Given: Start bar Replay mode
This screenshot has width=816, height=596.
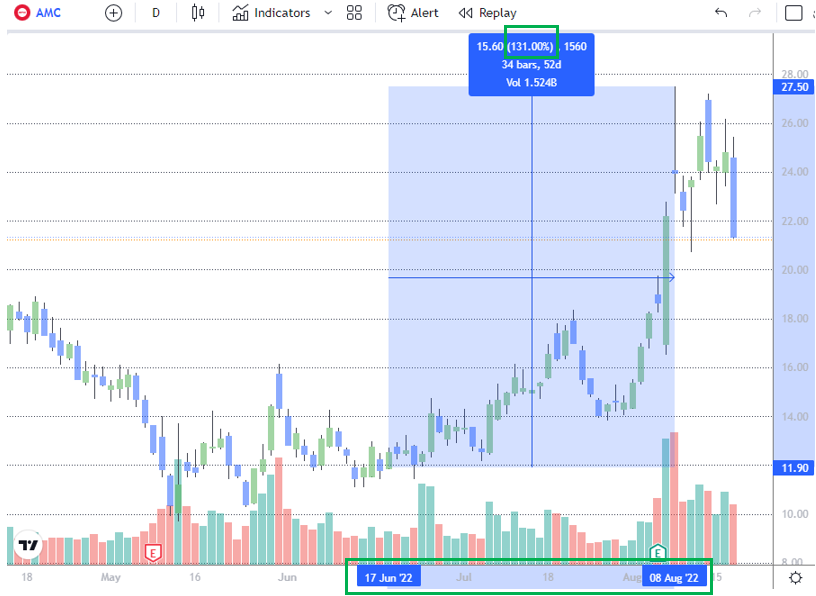Looking at the screenshot, I should click(488, 13).
